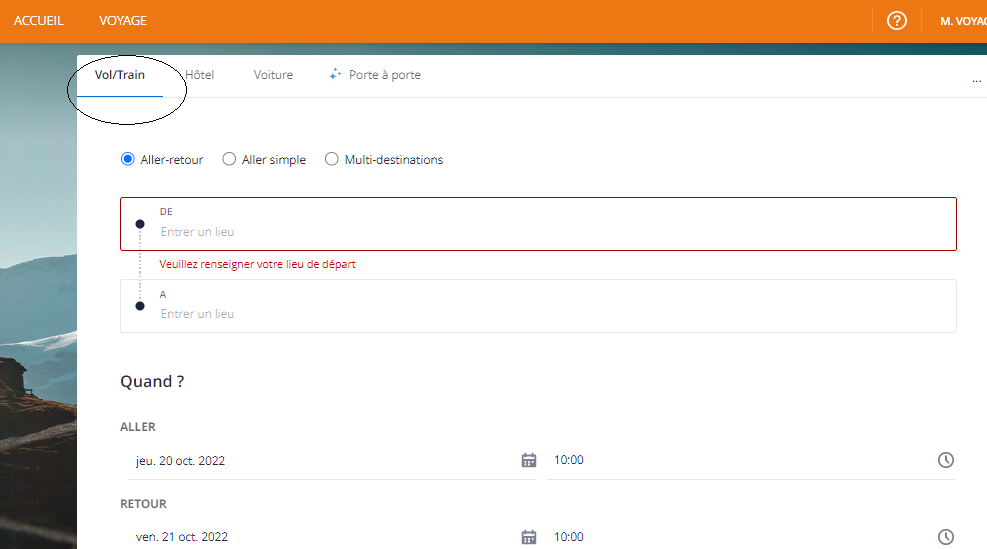Switch to the Hôtel tab
The image size is (987, 549).
click(x=200, y=75)
